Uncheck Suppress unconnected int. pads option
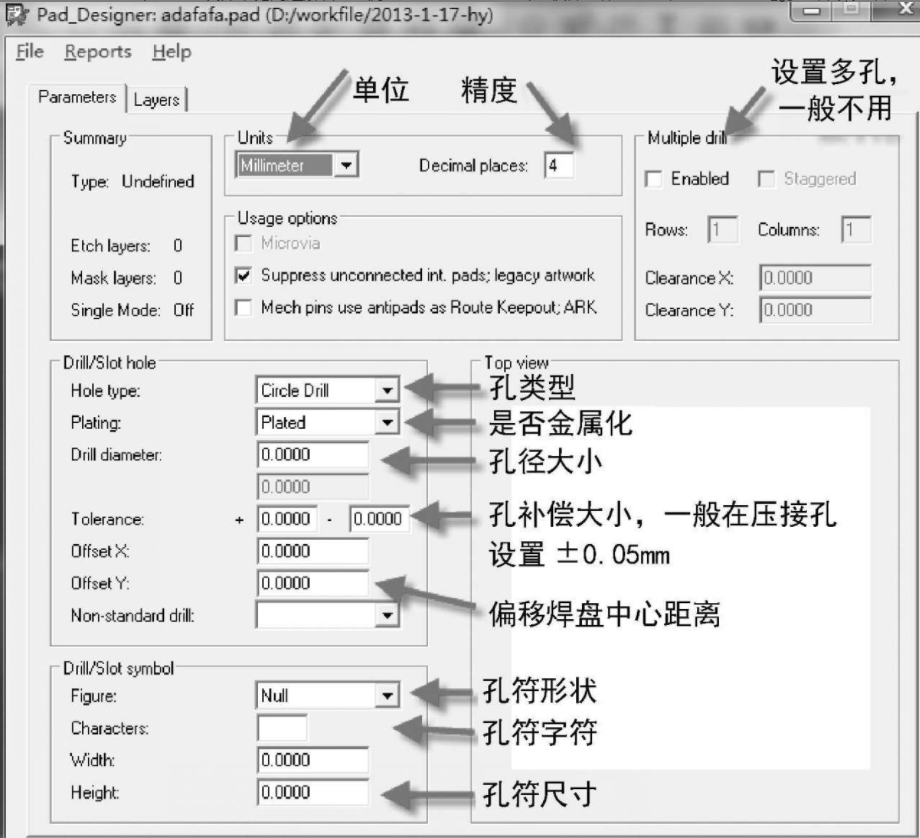 pos(243,275)
